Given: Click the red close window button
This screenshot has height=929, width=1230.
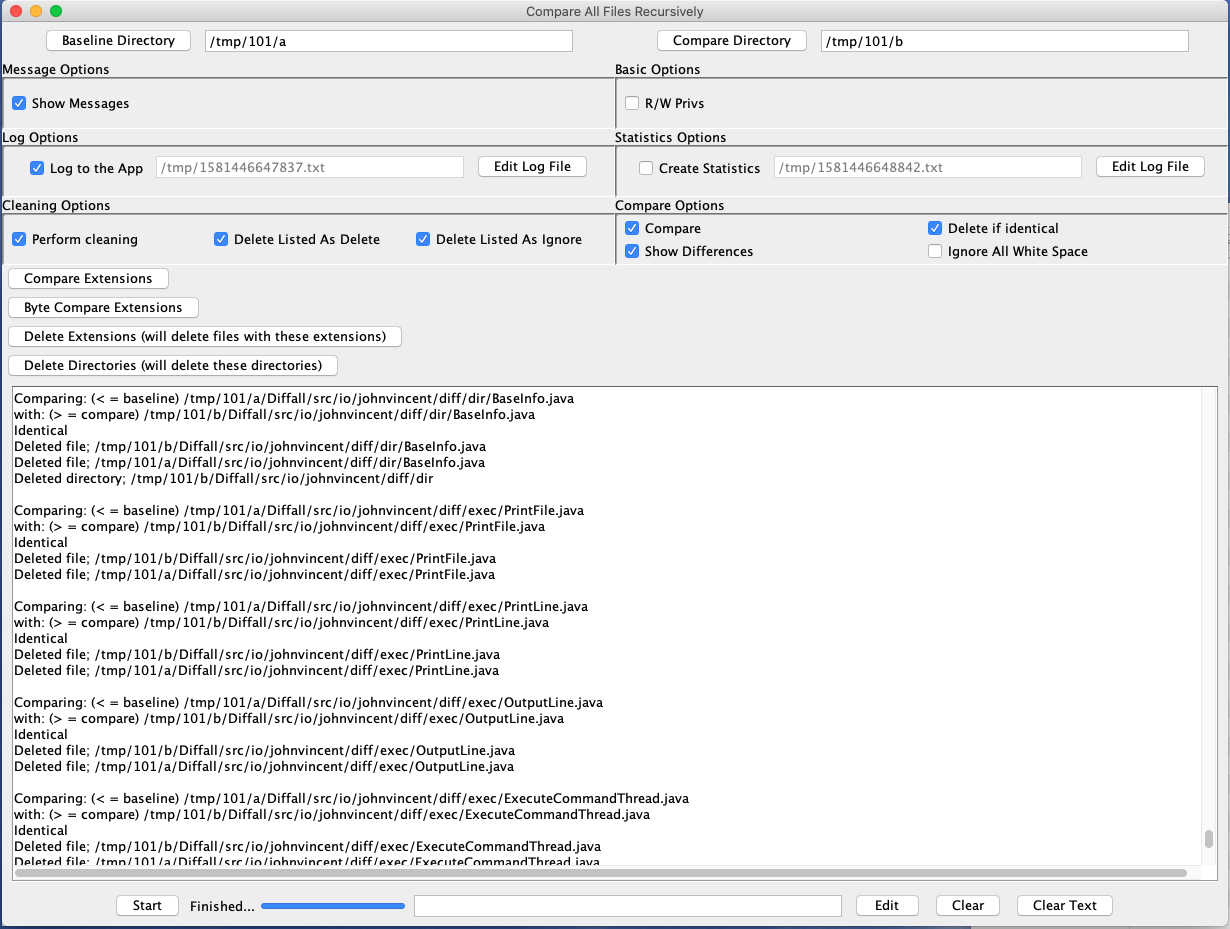Looking at the screenshot, I should [16, 11].
